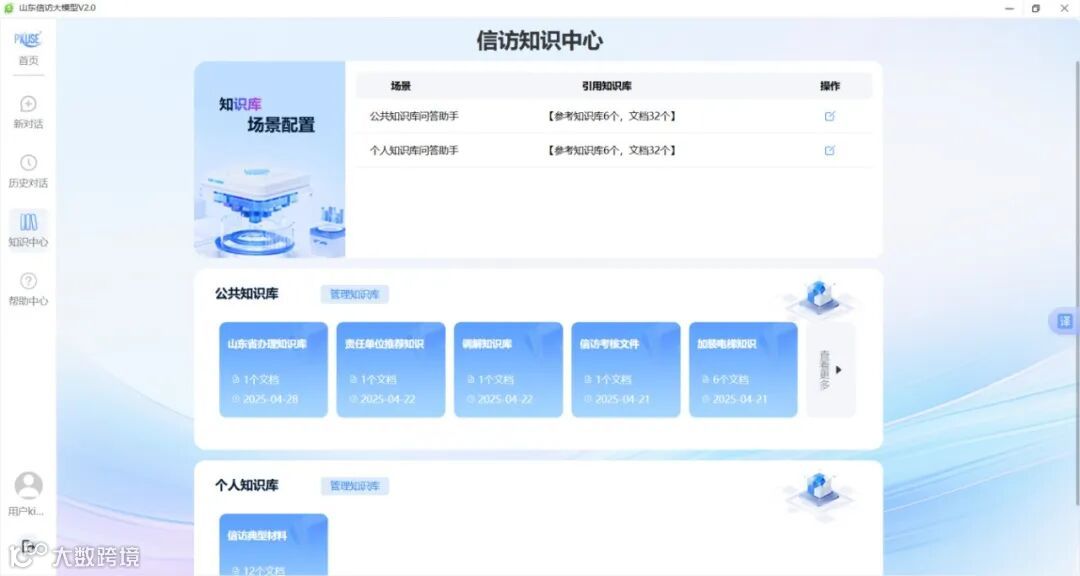Open the 调解知识库 card

(x=508, y=370)
